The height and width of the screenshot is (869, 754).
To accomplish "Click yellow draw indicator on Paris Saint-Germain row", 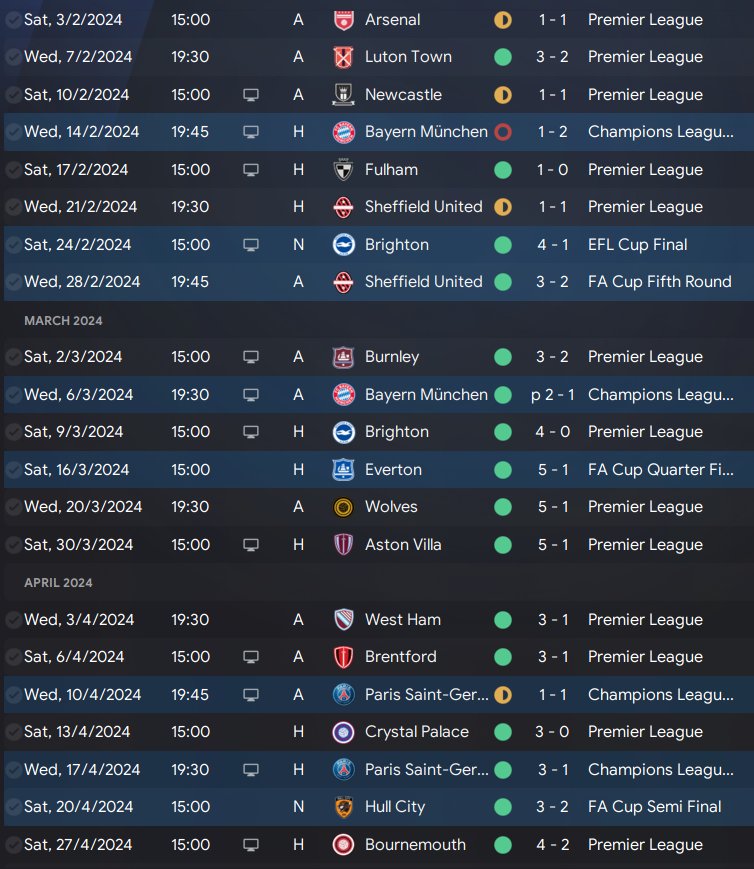I will 503,694.
